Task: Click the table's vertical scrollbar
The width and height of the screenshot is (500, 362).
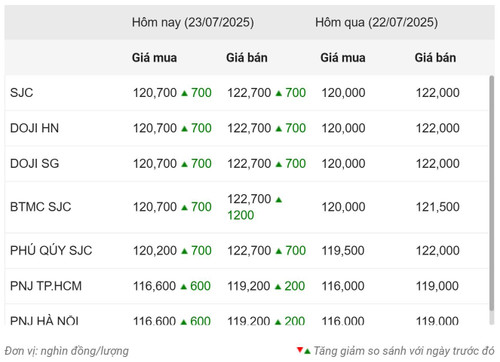Action: [x=491, y=193]
